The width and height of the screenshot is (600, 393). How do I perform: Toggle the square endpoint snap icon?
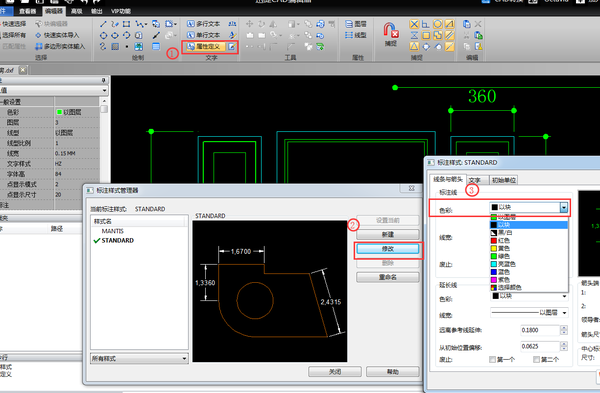(x=426, y=36)
